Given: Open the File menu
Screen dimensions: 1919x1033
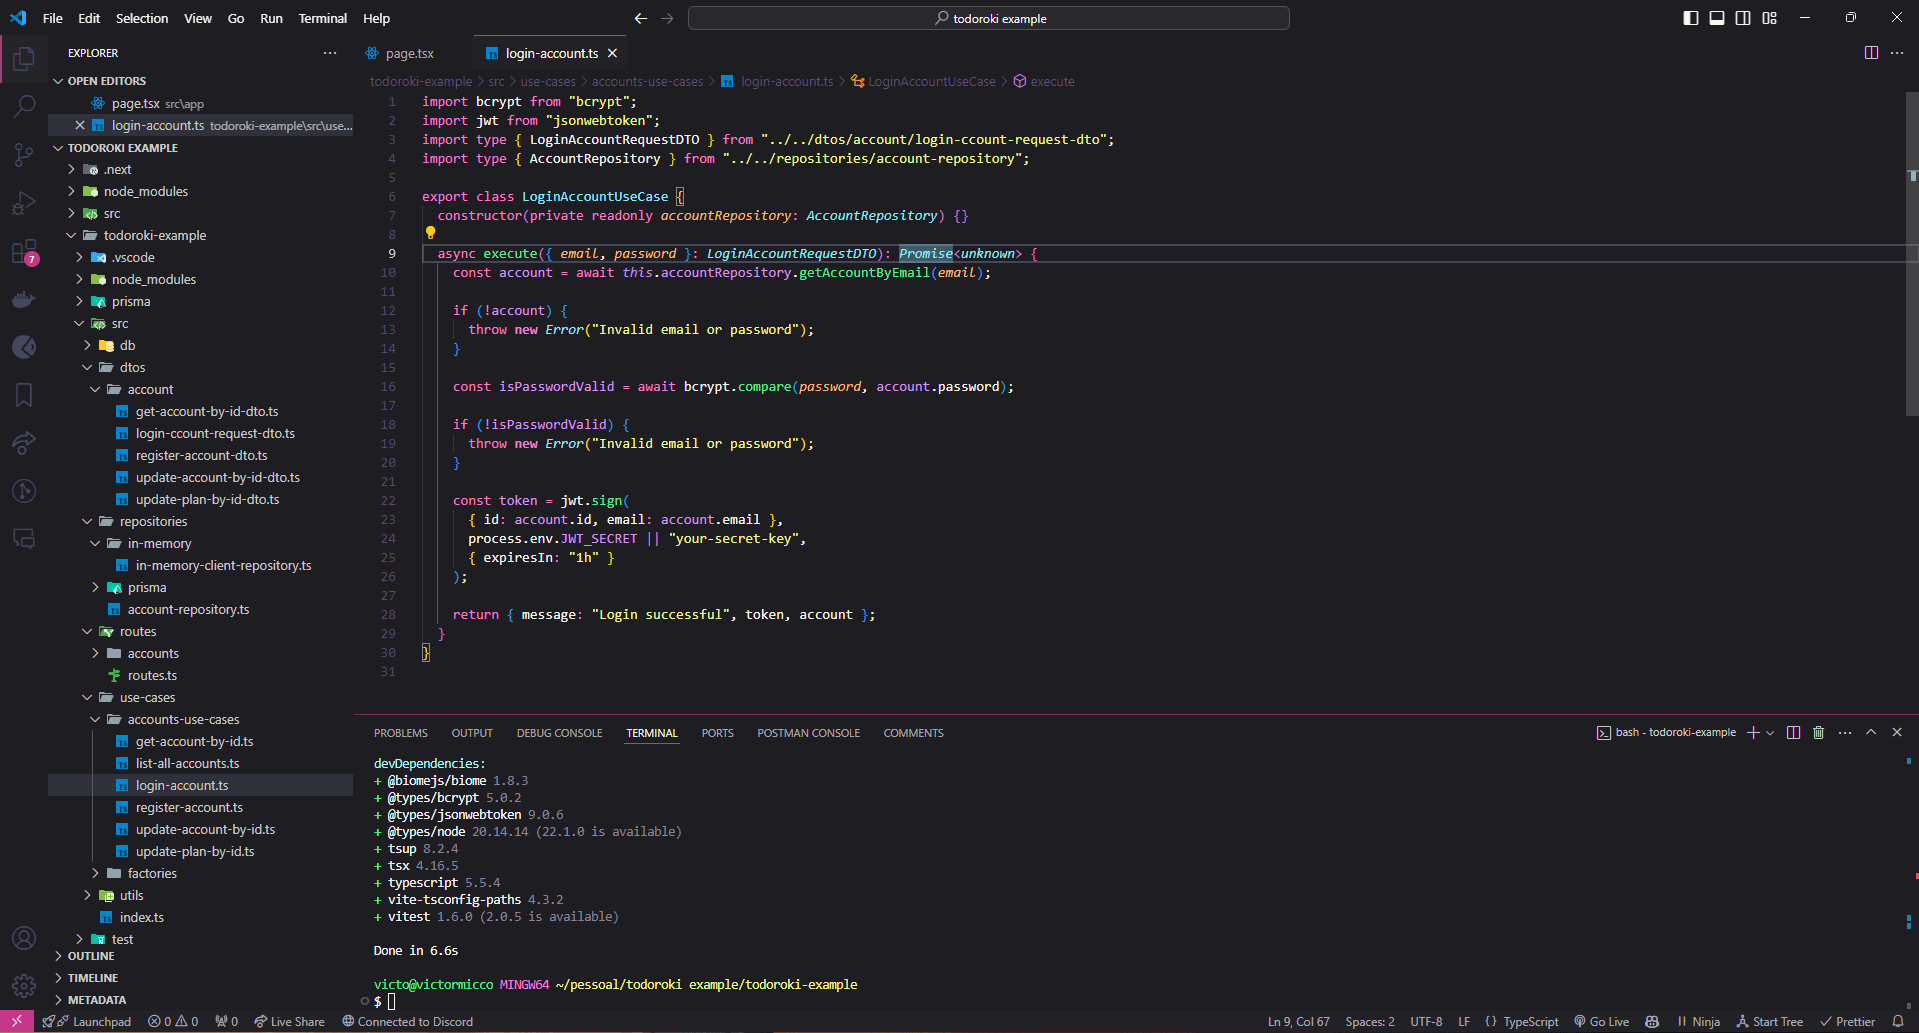Looking at the screenshot, I should [x=53, y=18].
